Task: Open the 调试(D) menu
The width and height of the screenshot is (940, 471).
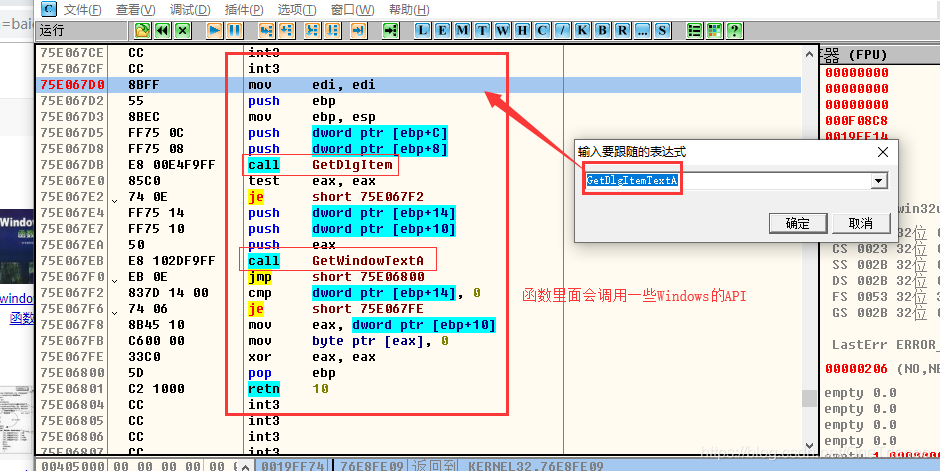Action: pyautogui.click(x=190, y=10)
